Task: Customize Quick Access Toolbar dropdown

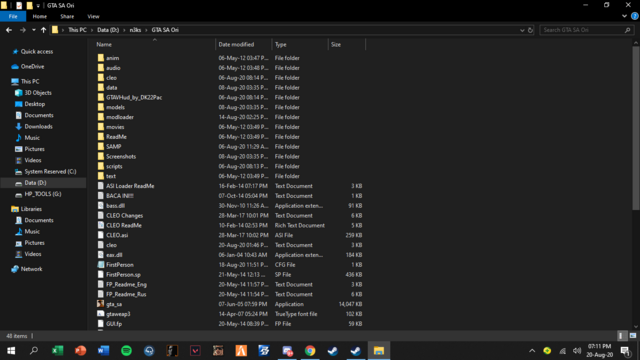Action: pyautogui.click(x=38, y=6)
